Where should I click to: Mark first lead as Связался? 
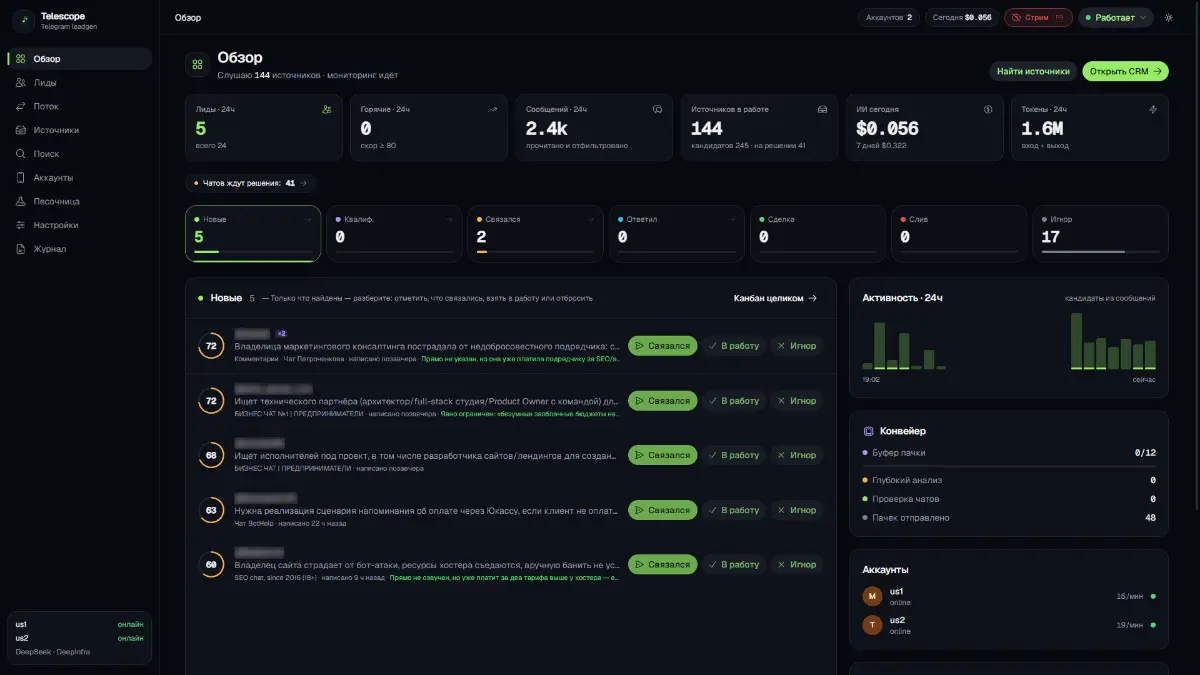click(x=662, y=346)
